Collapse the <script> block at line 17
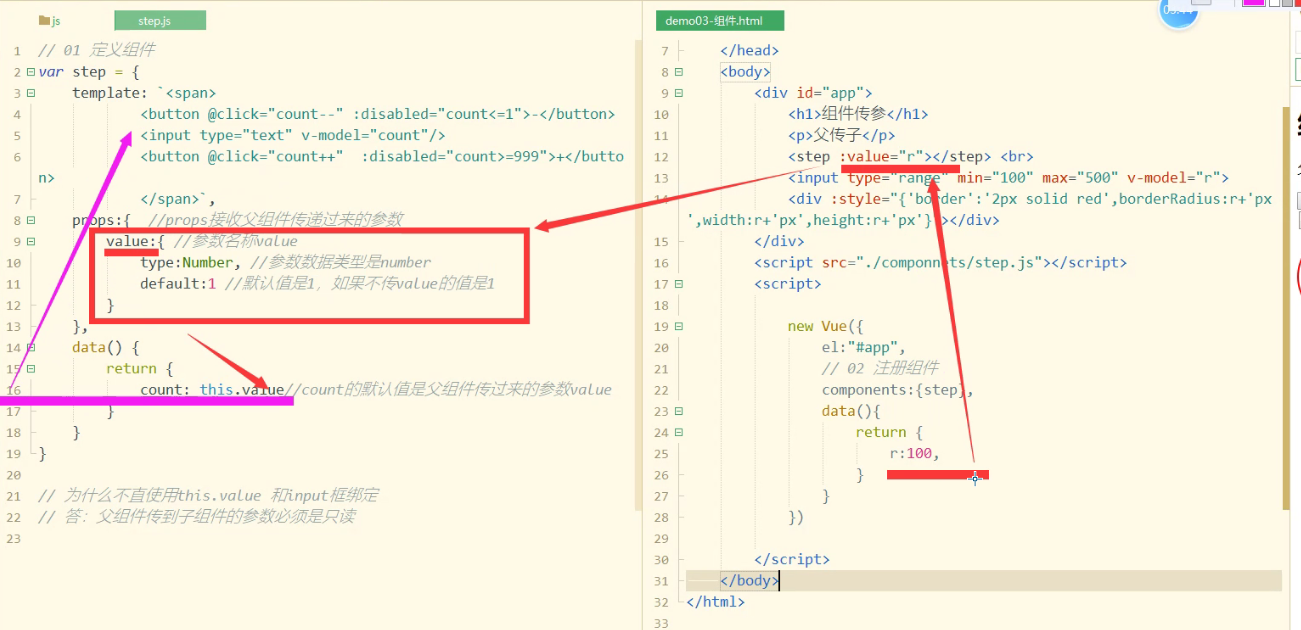Image resolution: width=1301 pixels, height=630 pixels. 679,284
